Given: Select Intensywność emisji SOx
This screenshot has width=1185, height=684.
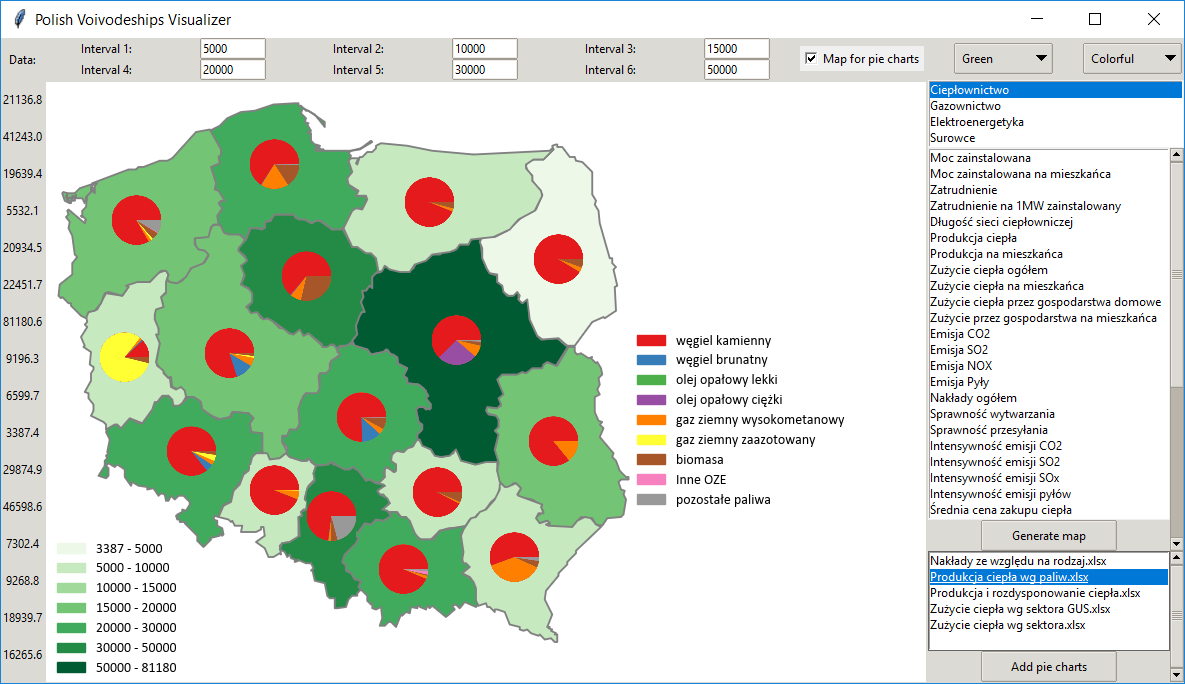Looking at the screenshot, I should coord(1049,478).
